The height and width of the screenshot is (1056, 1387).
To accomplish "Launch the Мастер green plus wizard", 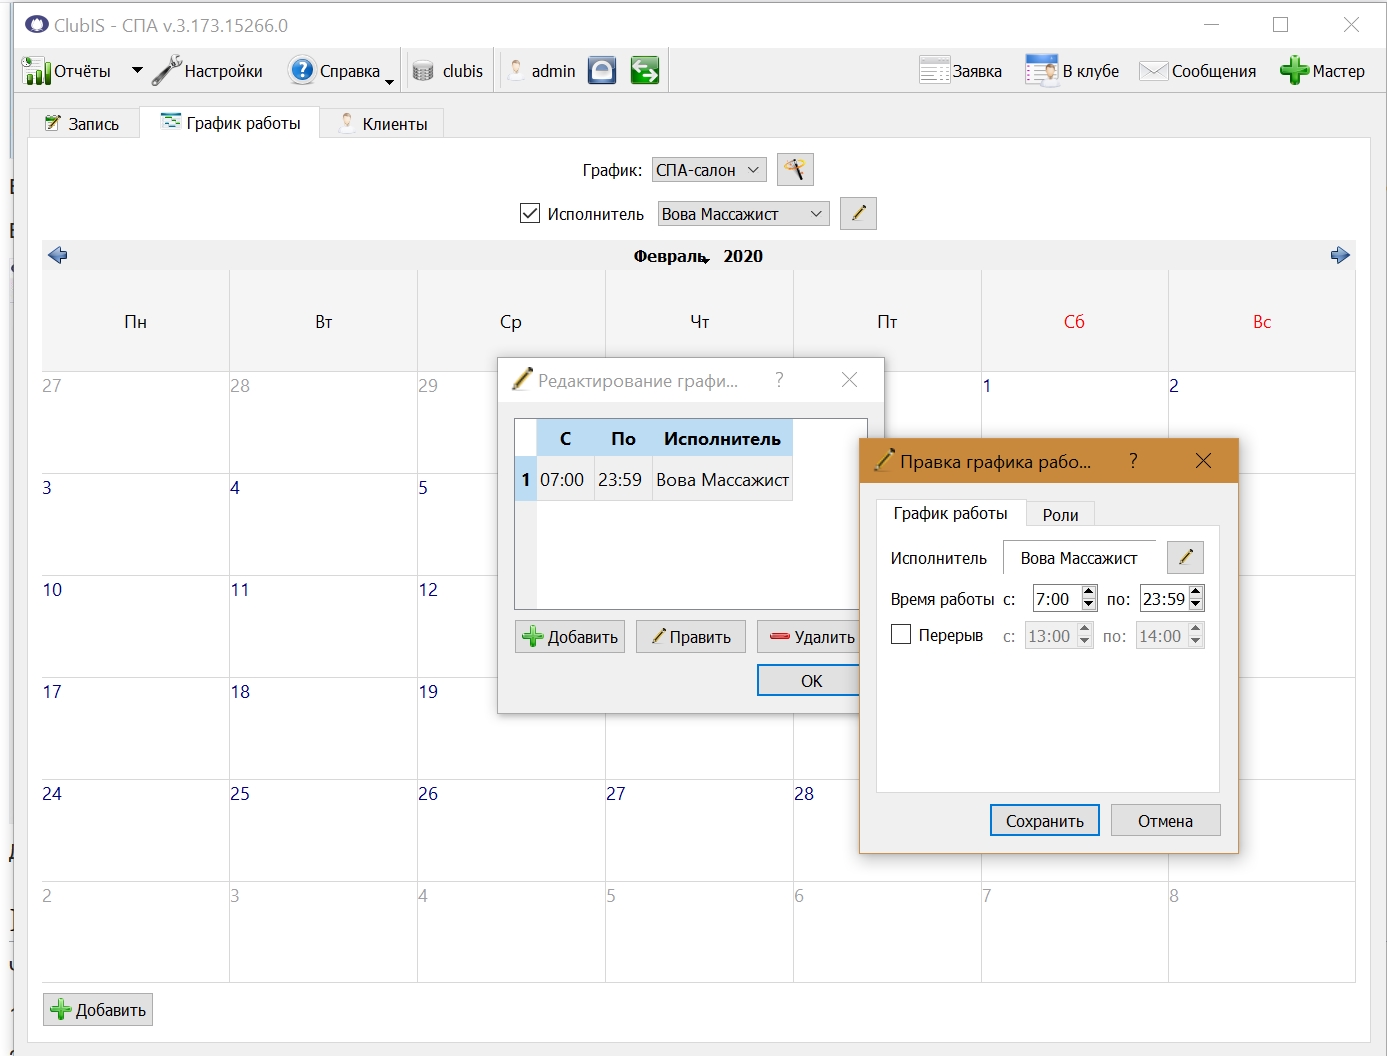I will tap(1294, 71).
